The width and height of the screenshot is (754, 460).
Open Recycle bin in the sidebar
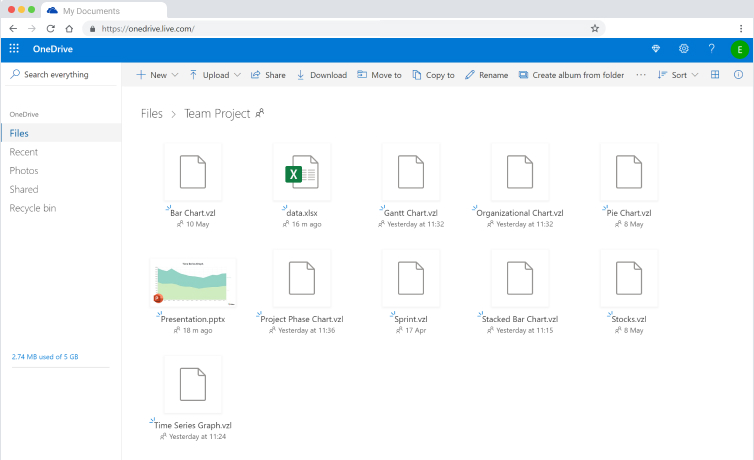33,208
